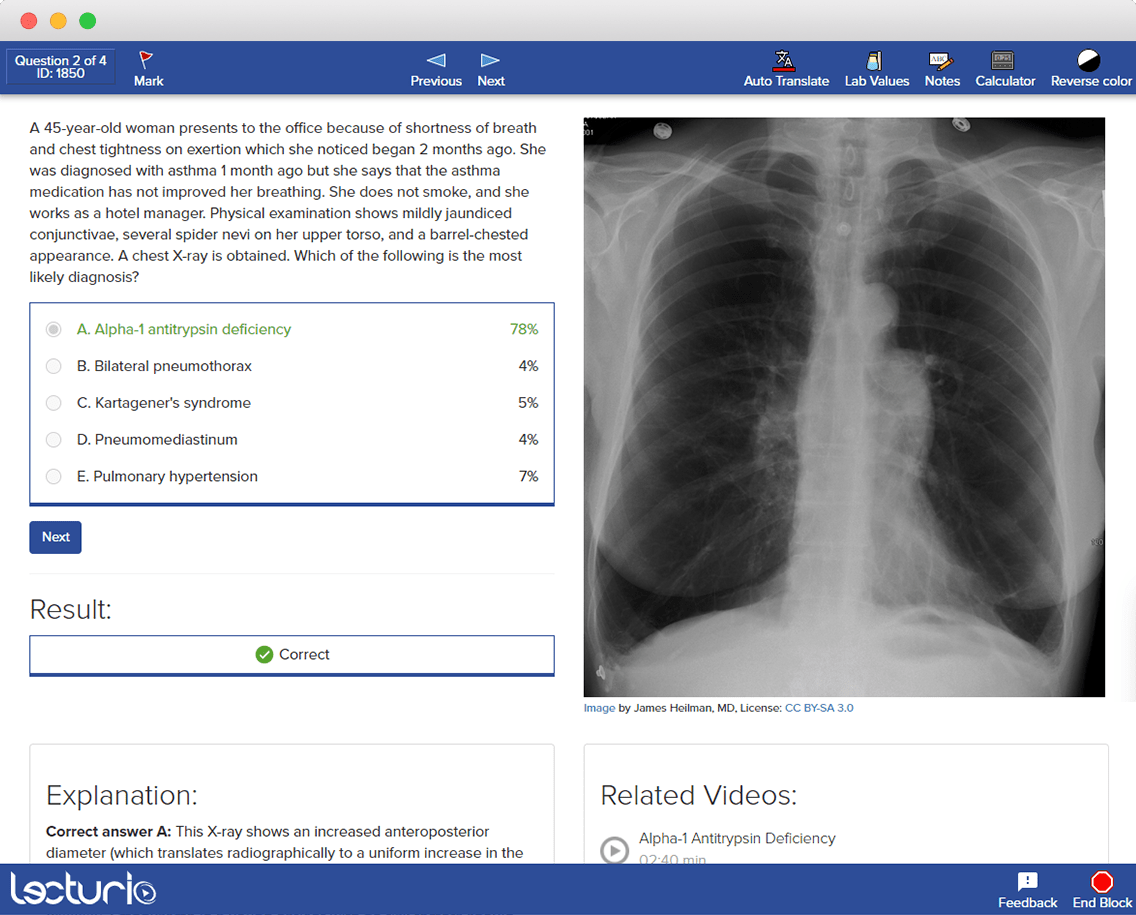Open the Lab Values reference
This screenshot has height=915, width=1136.
coord(876,68)
